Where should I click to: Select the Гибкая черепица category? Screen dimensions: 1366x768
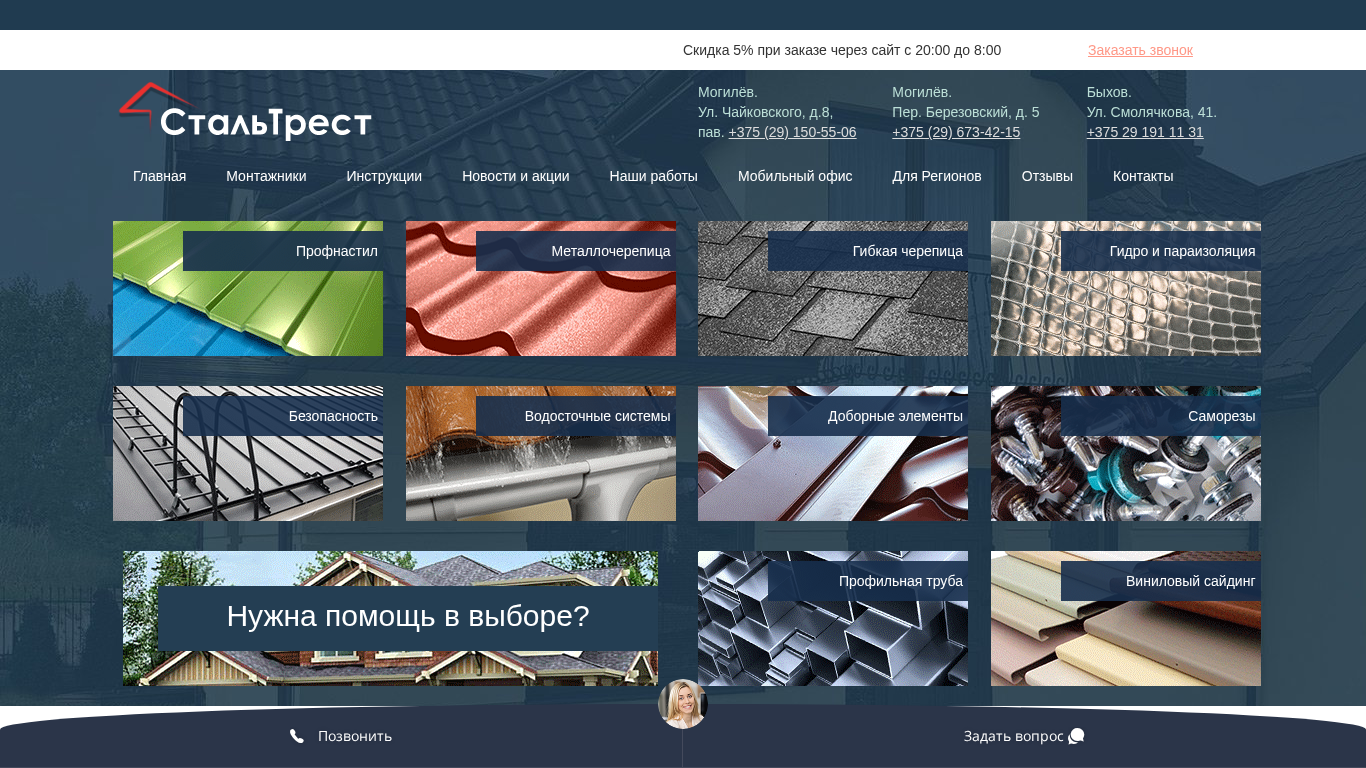[x=833, y=288]
